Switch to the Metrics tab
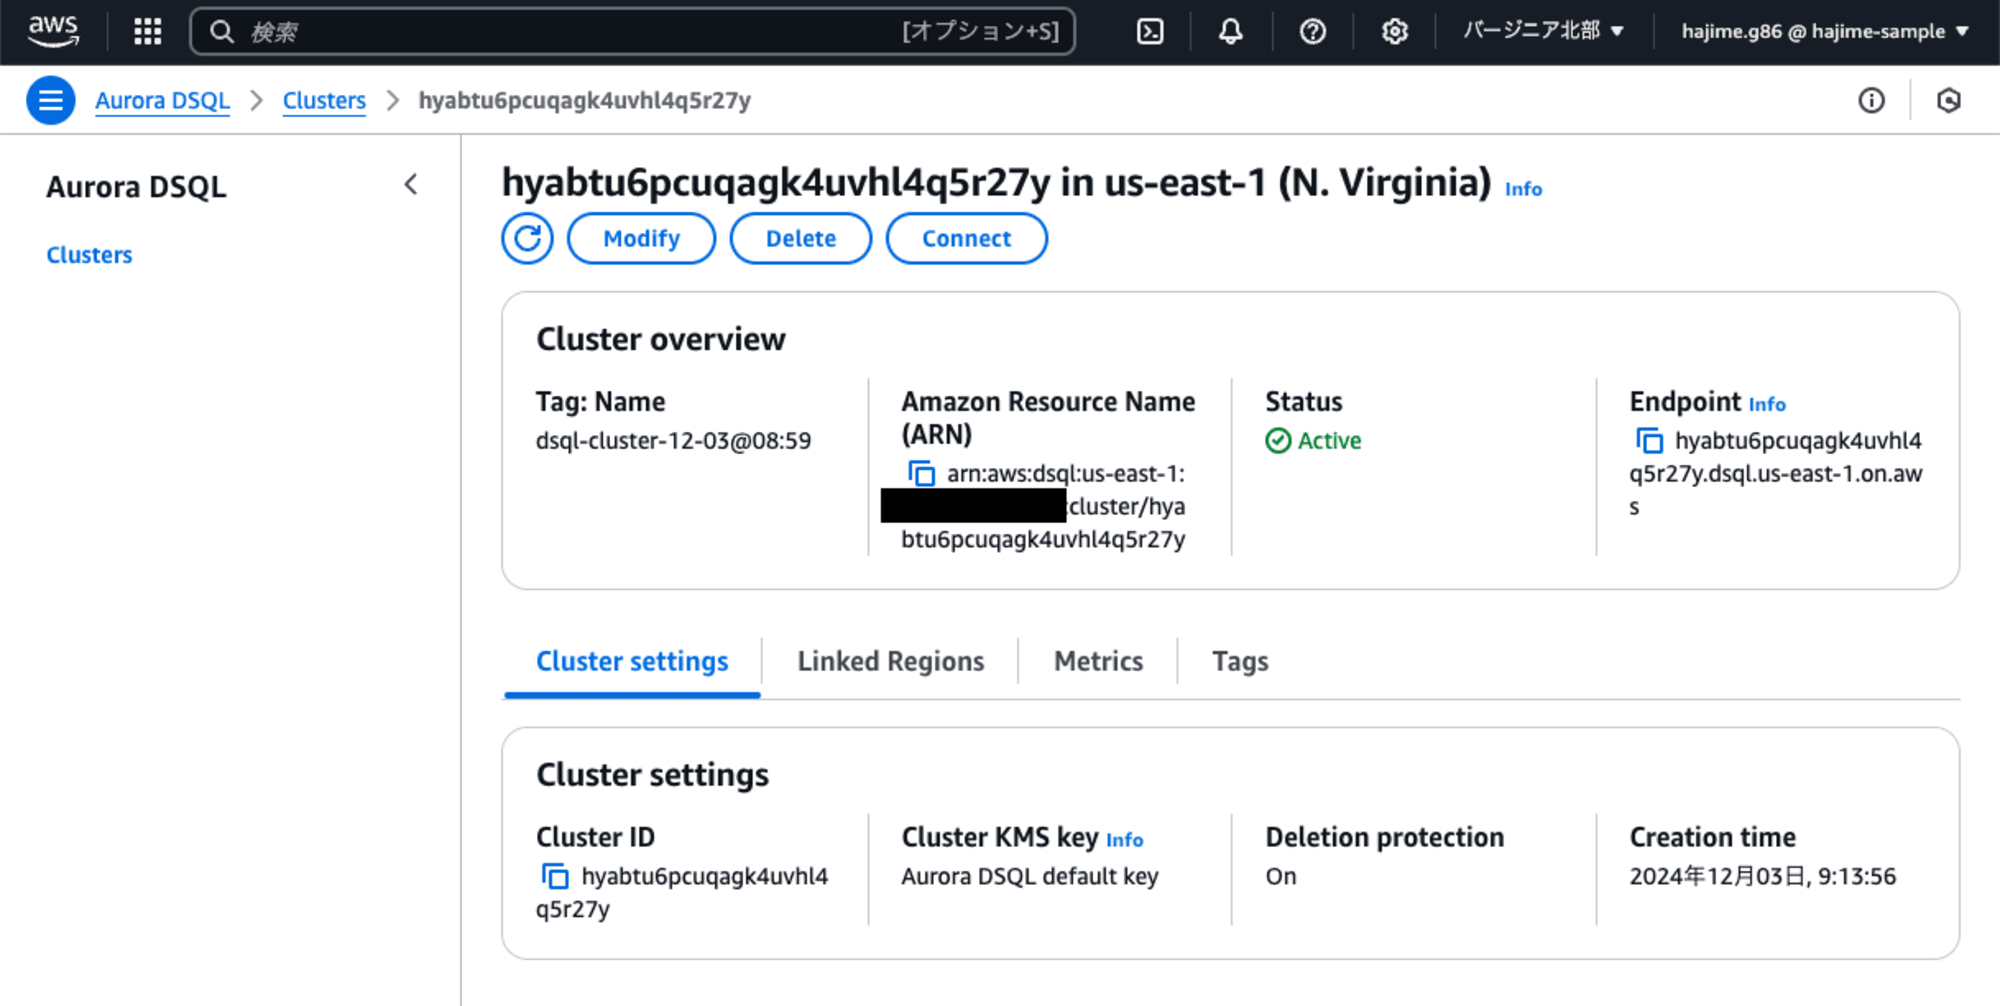 coord(1098,661)
